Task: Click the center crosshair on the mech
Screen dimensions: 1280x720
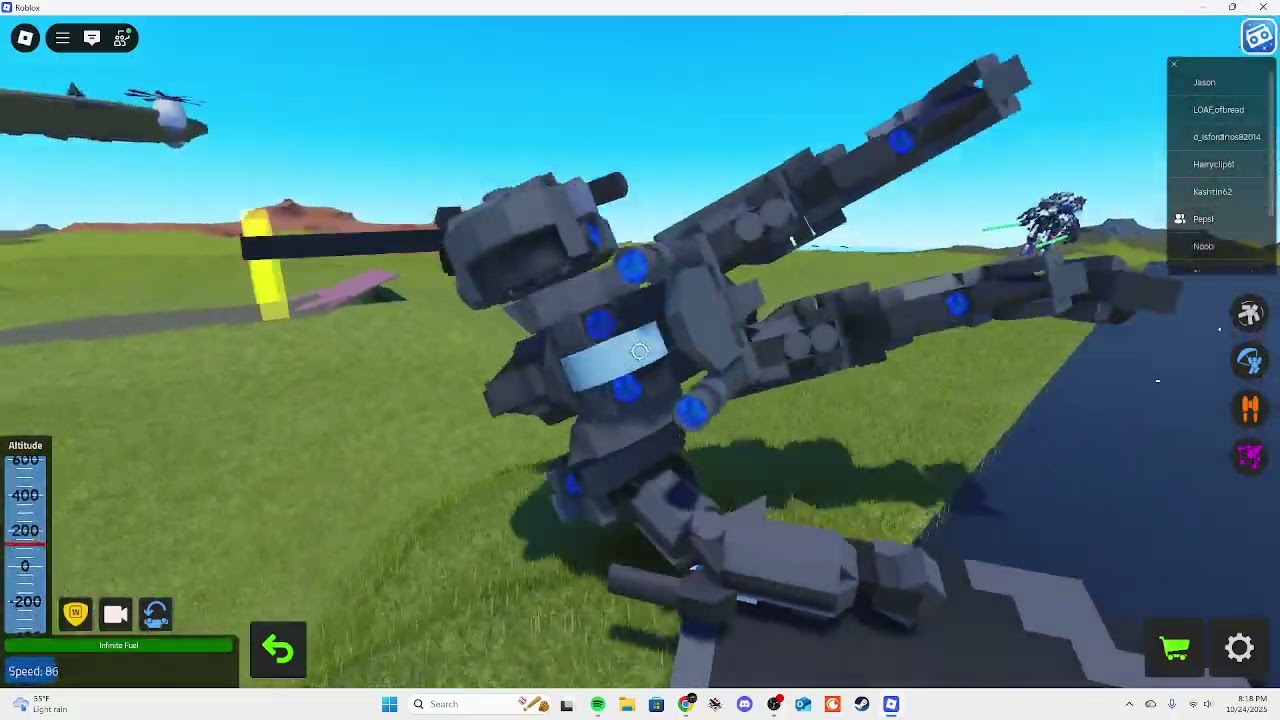Action: click(x=639, y=351)
